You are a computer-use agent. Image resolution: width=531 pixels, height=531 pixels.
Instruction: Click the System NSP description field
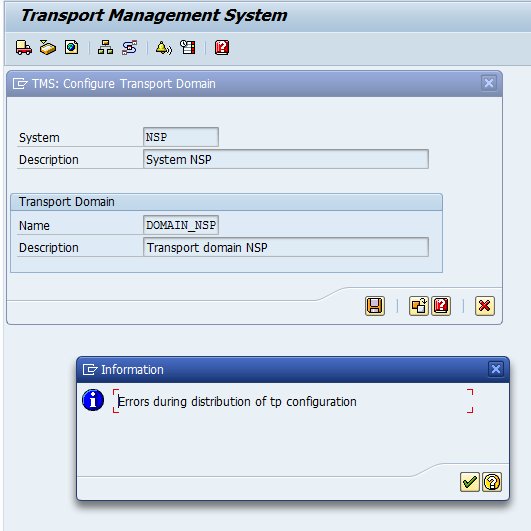coord(286,159)
